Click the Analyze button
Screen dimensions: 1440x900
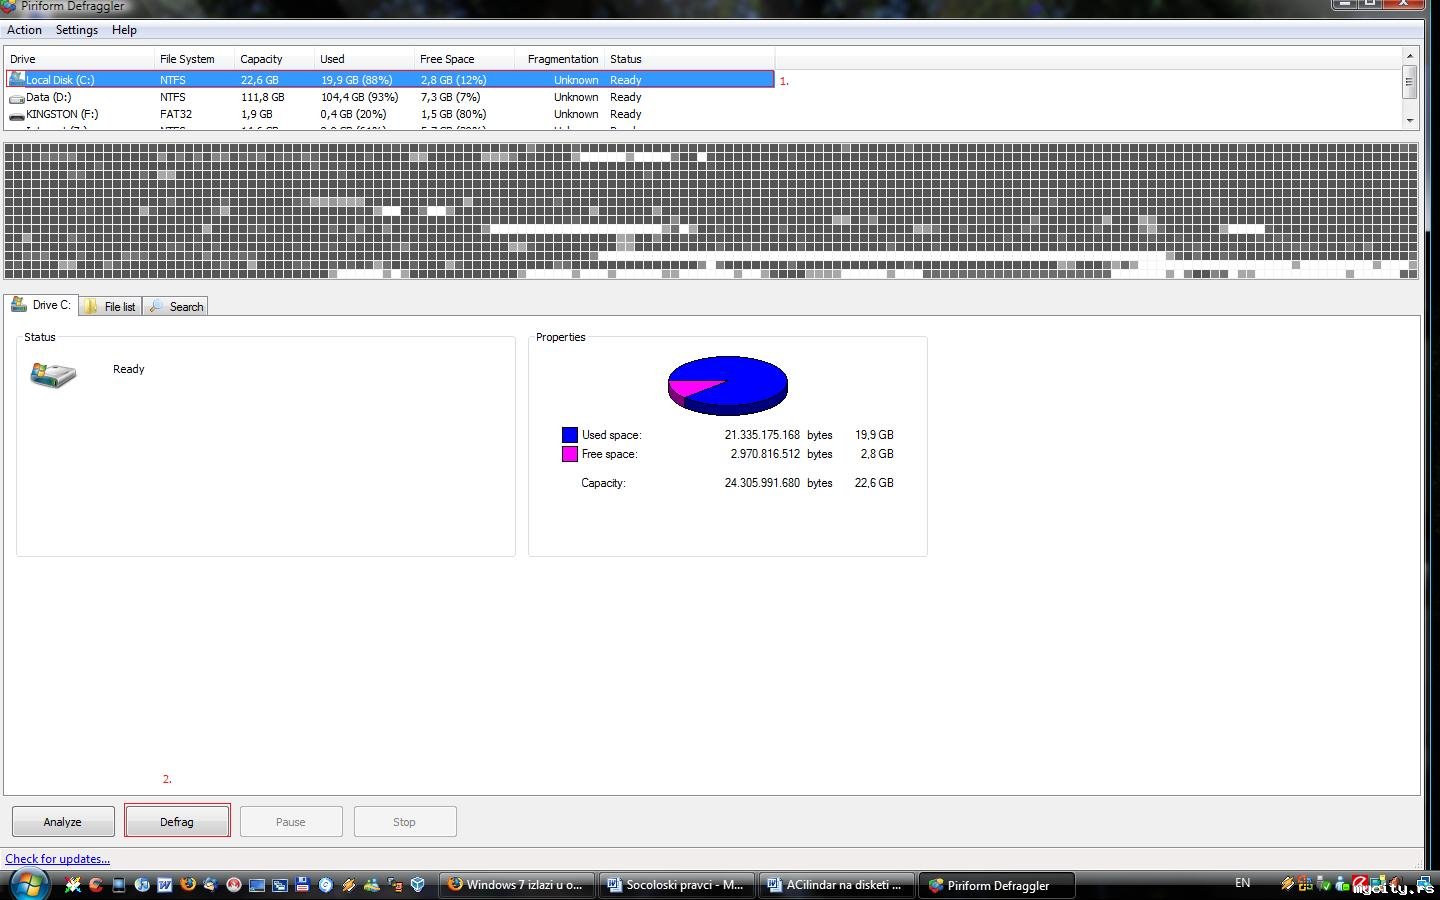62,822
